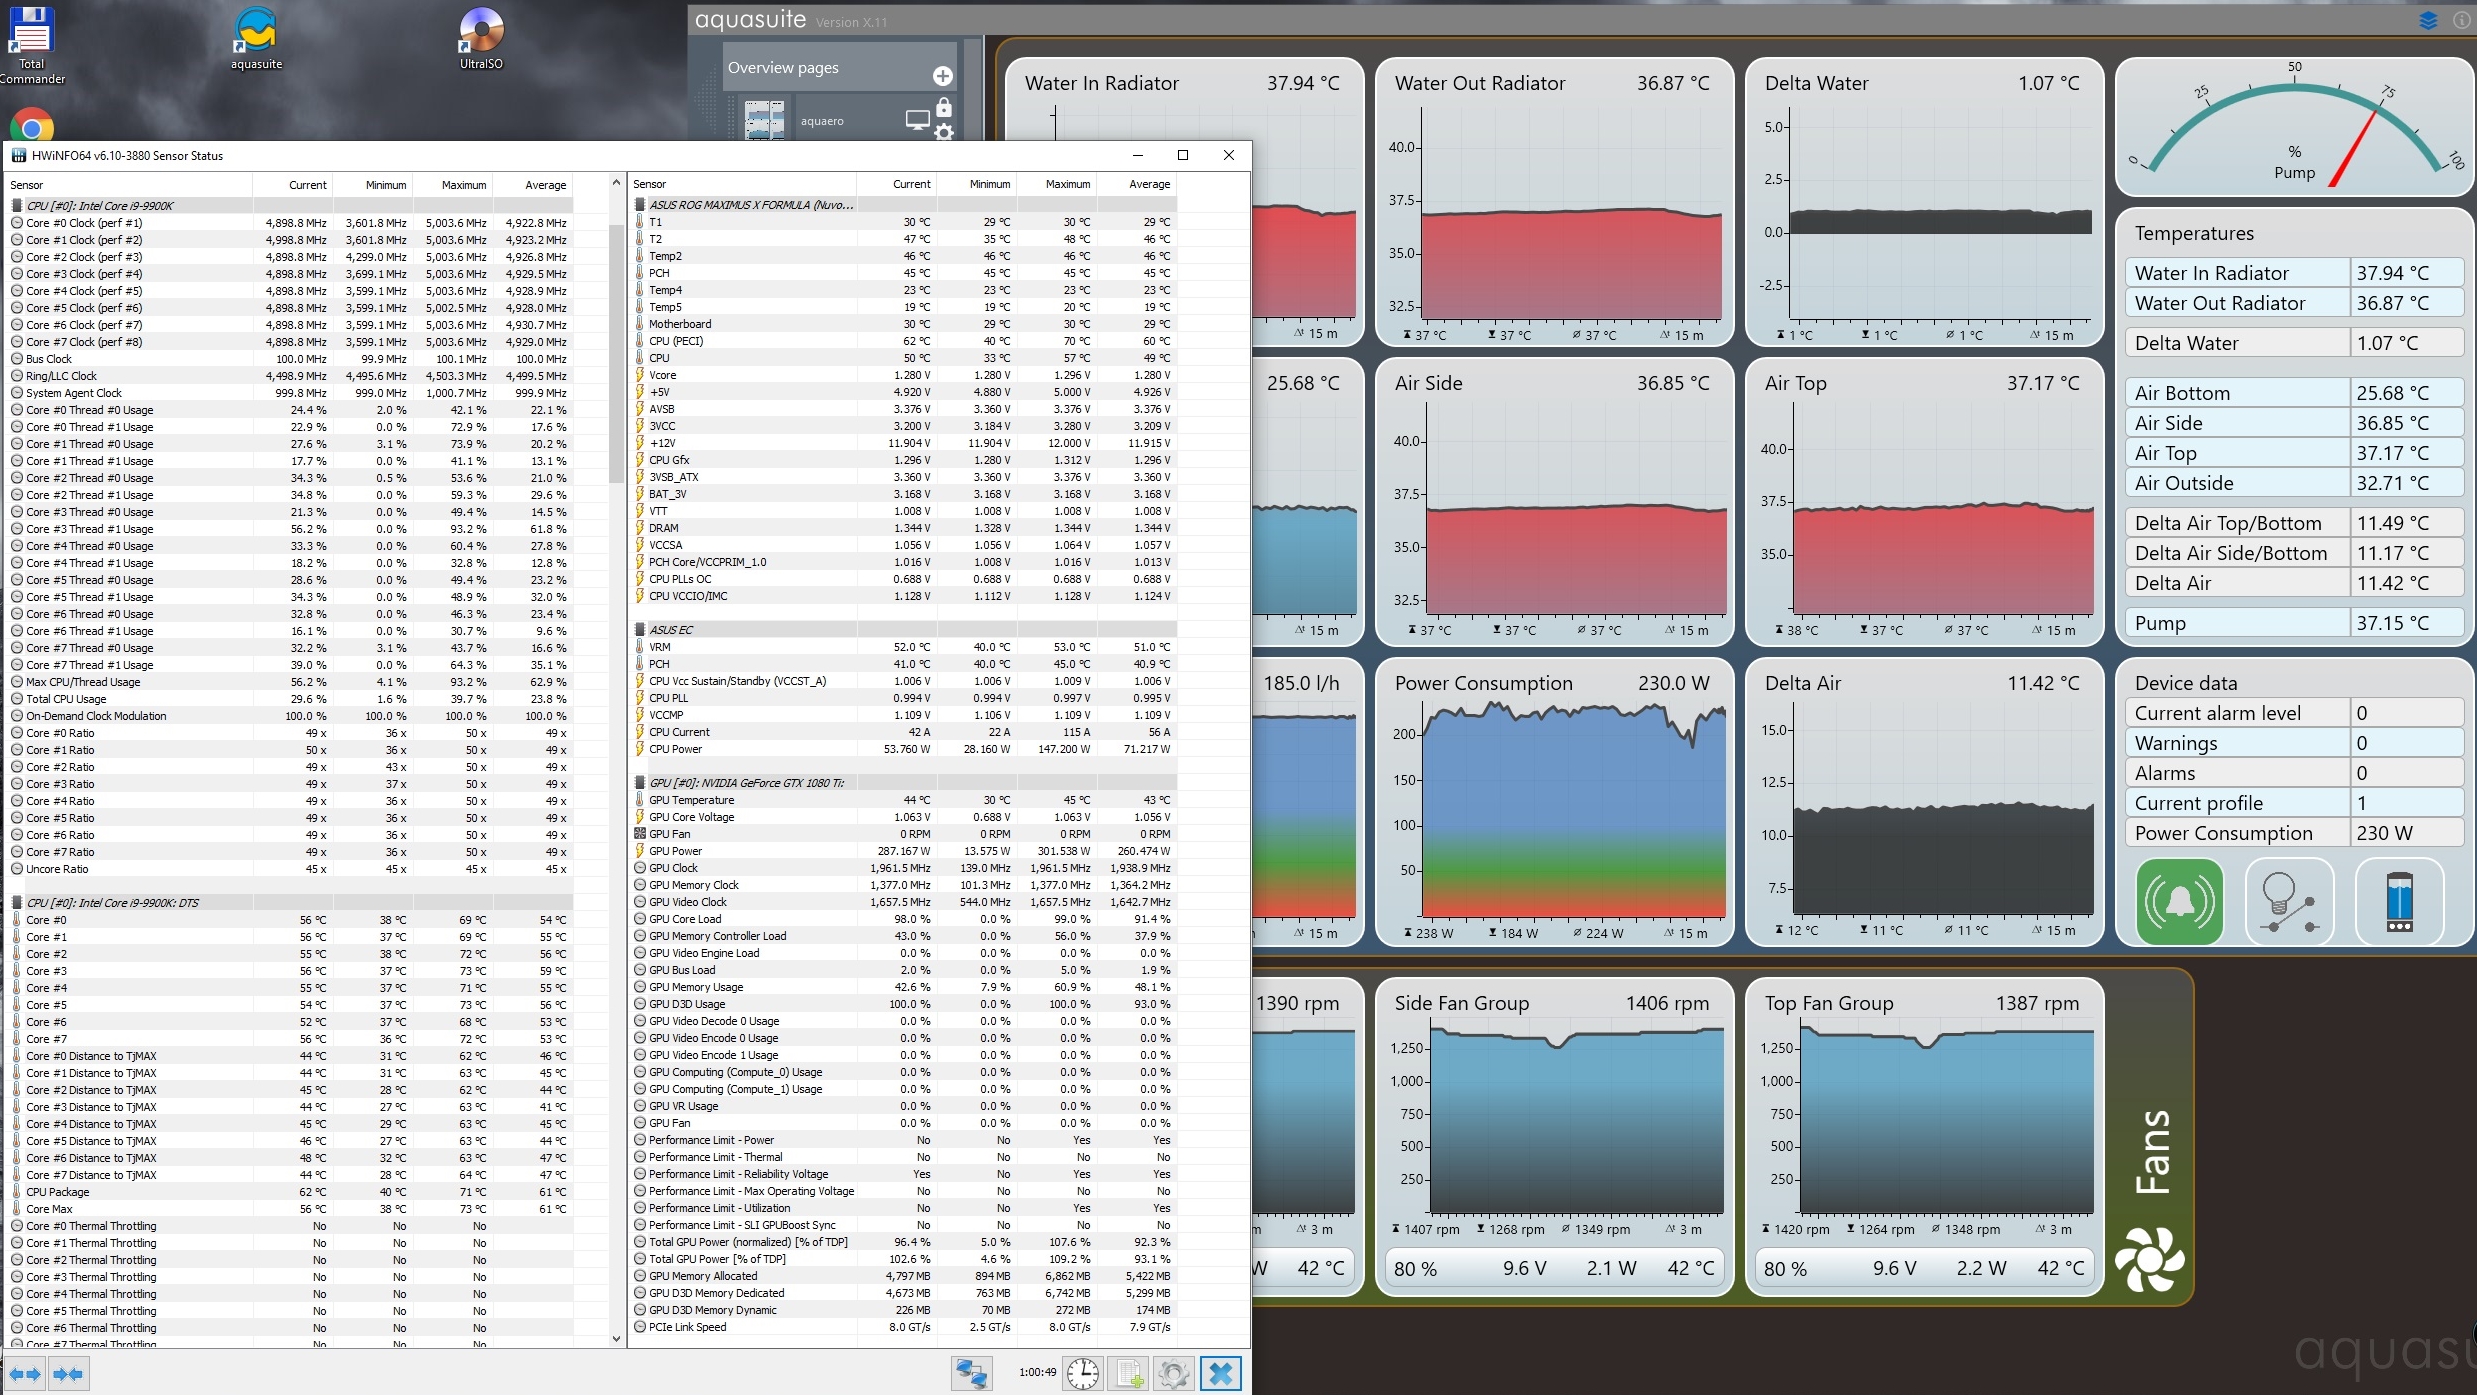Click the expand columns arrows button
Image resolution: width=2477 pixels, height=1395 pixels.
[26, 1373]
